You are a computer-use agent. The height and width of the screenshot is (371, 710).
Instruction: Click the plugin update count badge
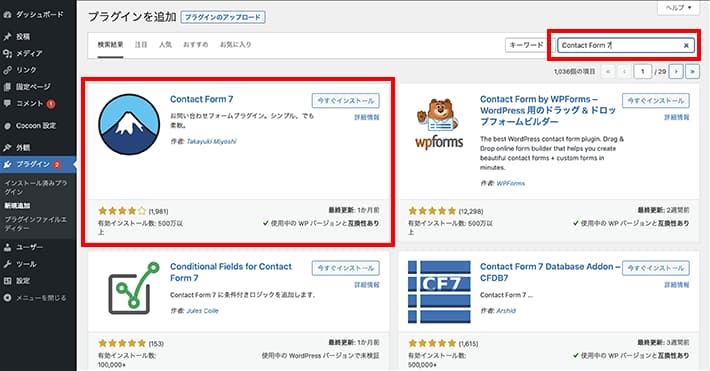coord(57,164)
